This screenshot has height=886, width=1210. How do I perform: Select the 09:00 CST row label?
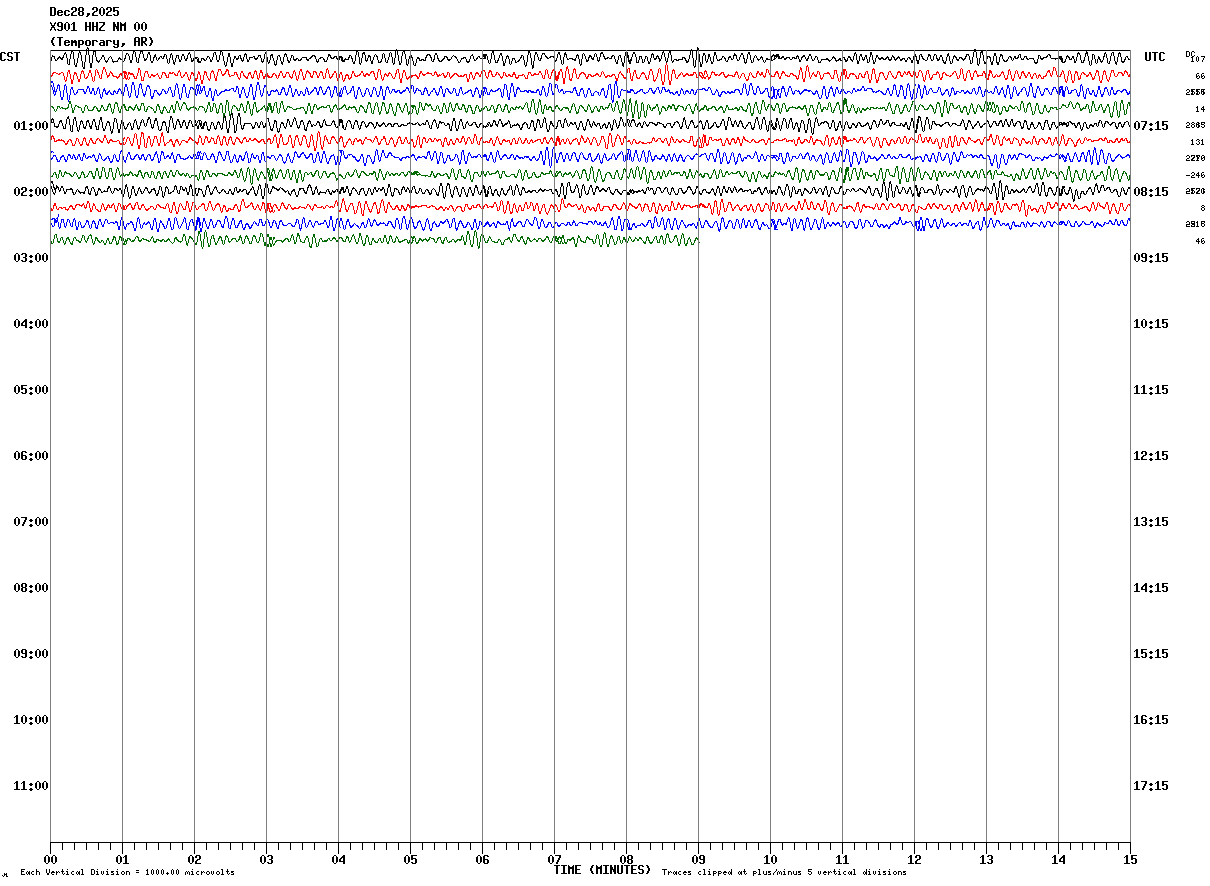[x=31, y=654]
